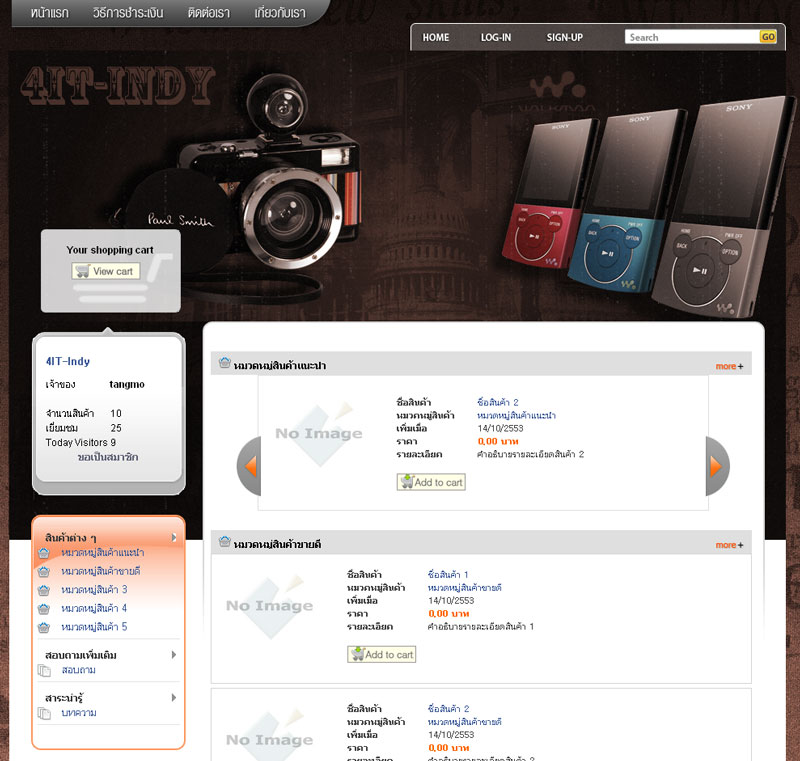This screenshot has height=761, width=800.
Task: Open the ติดต่อเรา menu item
Action: 209,13
